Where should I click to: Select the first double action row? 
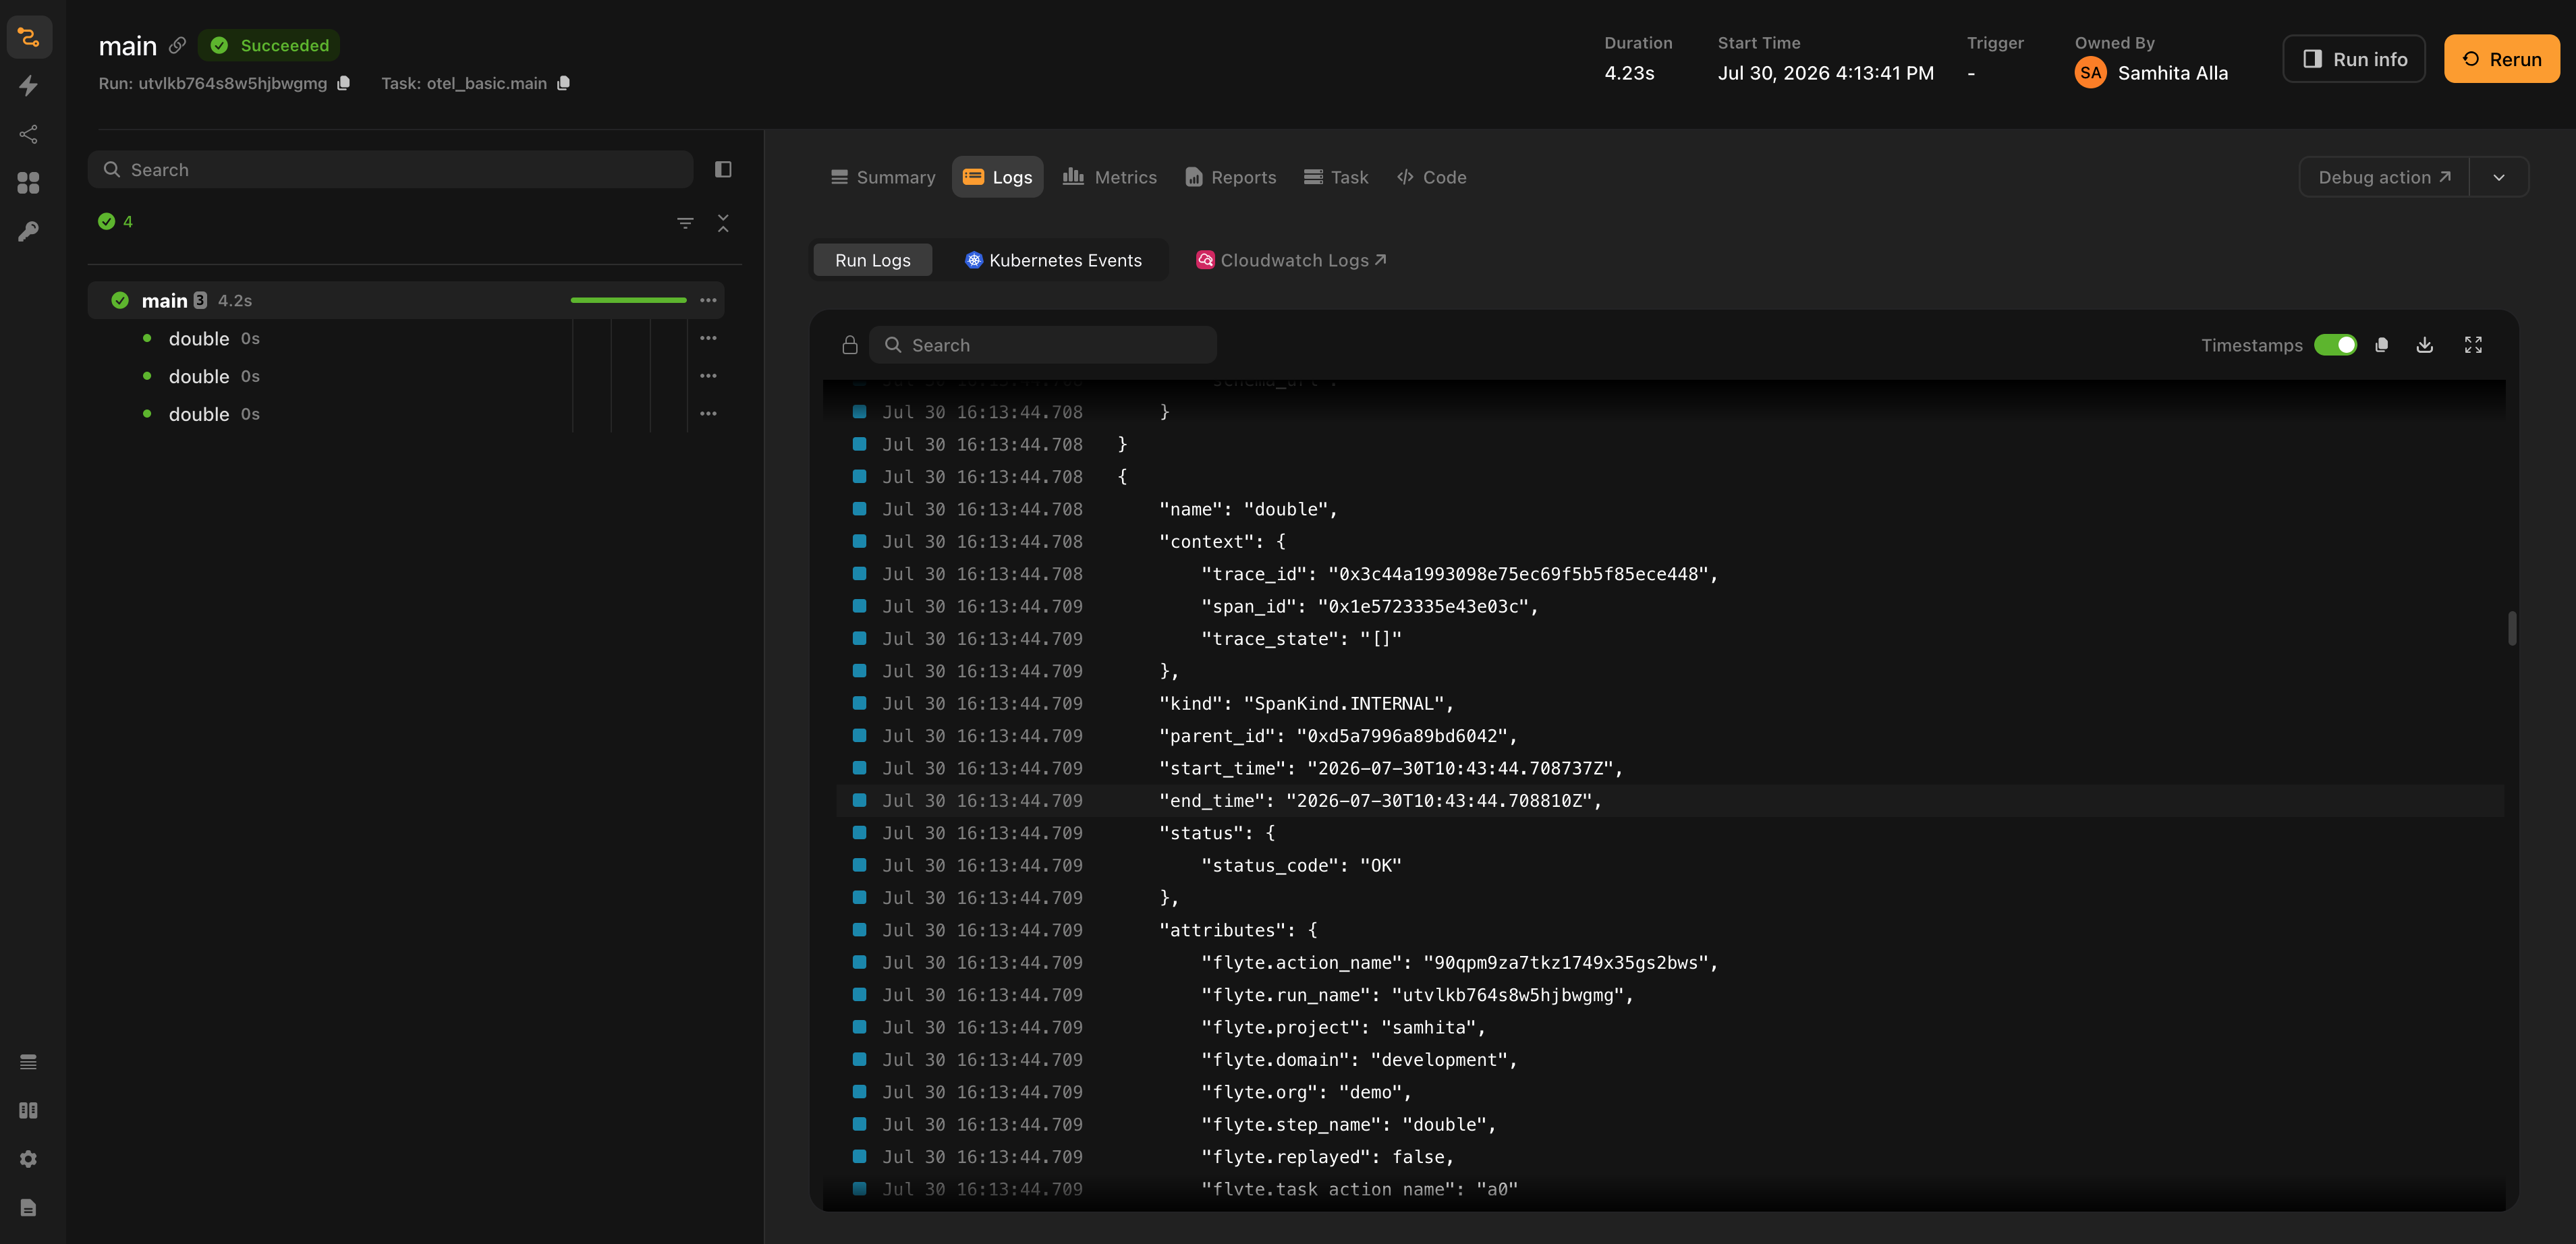coord(406,338)
